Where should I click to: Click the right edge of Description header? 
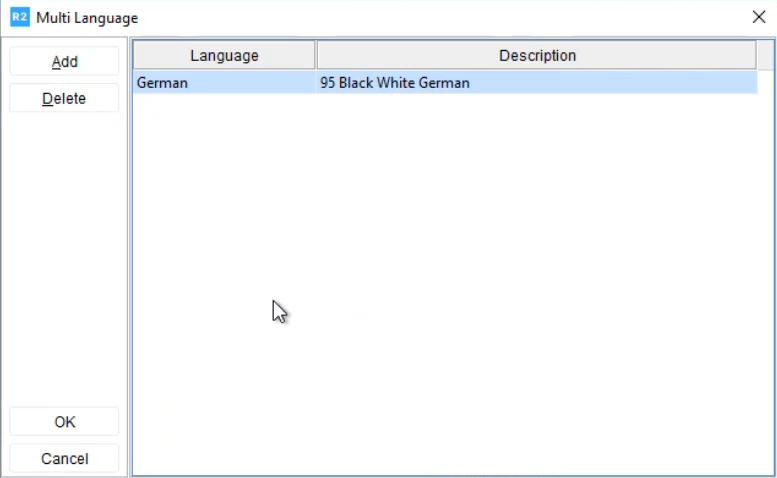point(756,55)
